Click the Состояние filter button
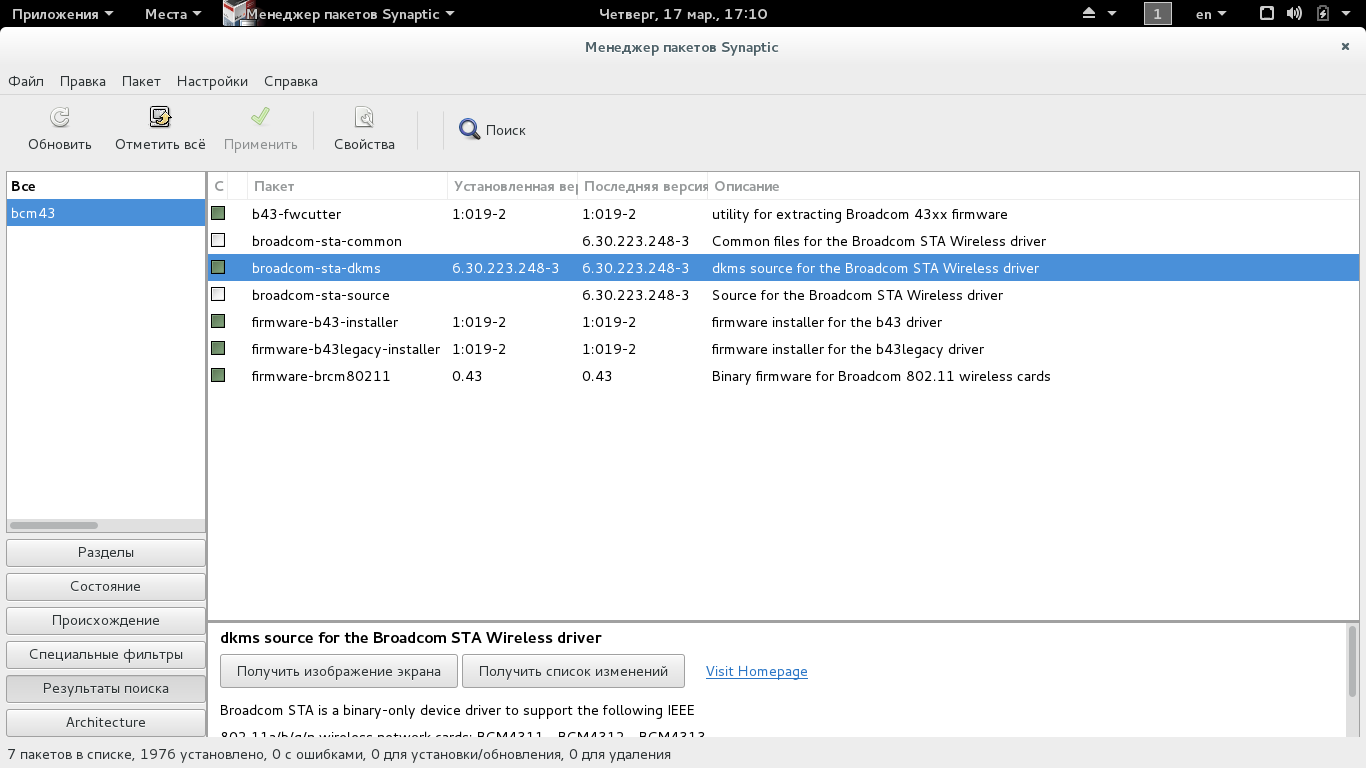Viewport: 1366px width, 768px height. click(x=106, y=586)
